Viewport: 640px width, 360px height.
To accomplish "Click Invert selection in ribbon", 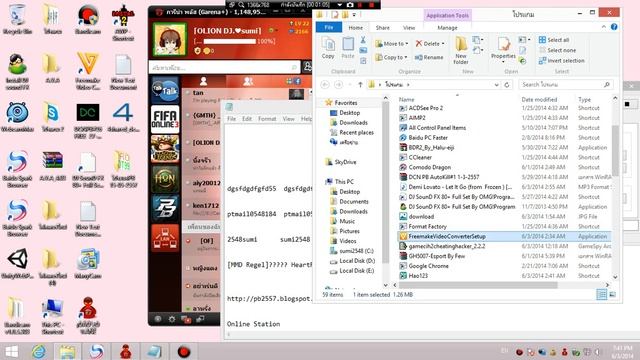I will tap(562, 60).
